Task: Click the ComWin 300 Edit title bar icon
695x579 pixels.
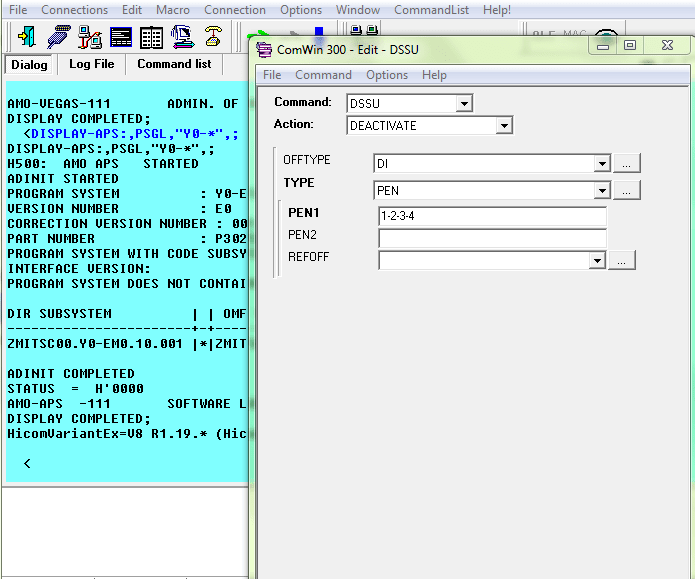Action: coord(264,49)
